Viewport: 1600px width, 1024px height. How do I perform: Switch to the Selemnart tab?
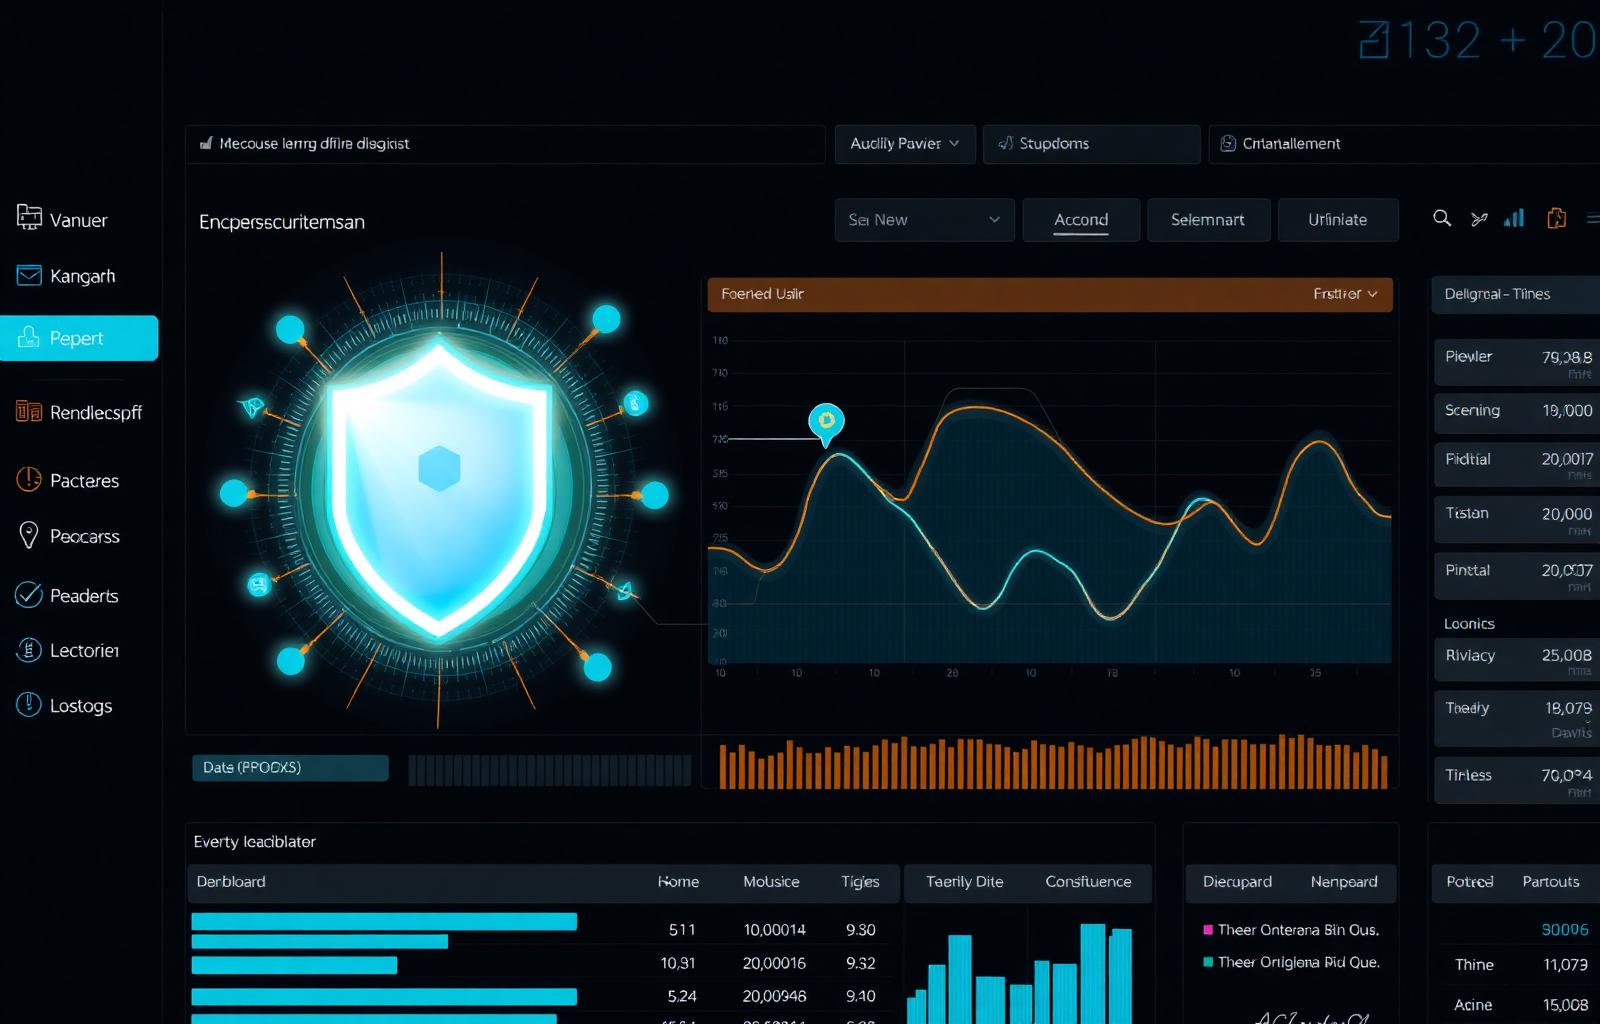[x=1208, y=220]
